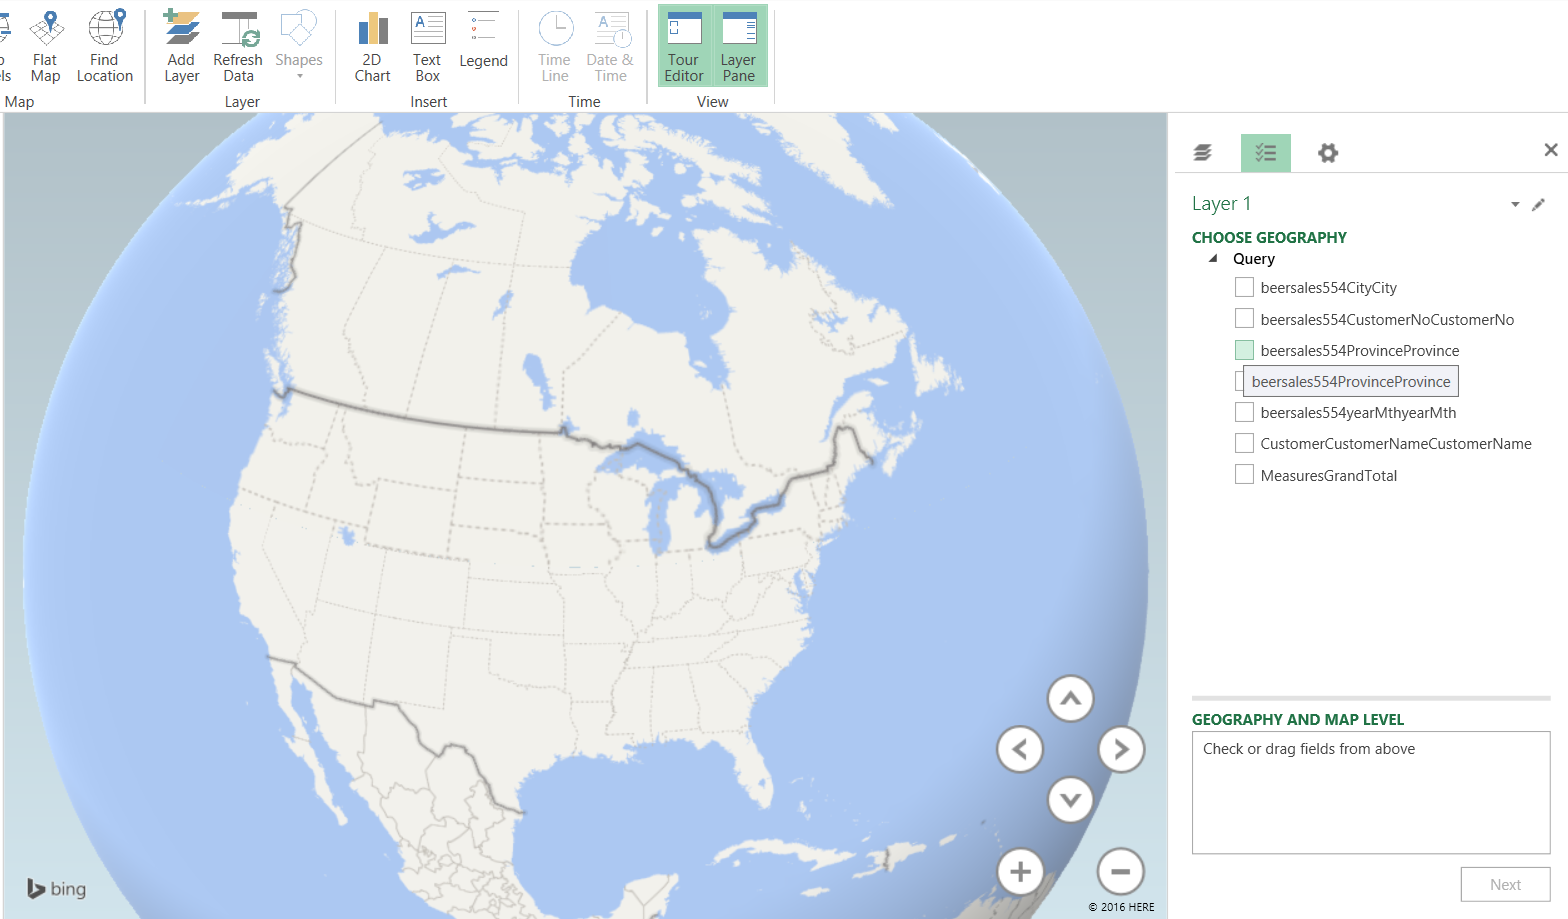Viewport: 1568px width, 919px height.
Task: Click the MeasuresGrandTotal field name
Action: point(1329,475)
